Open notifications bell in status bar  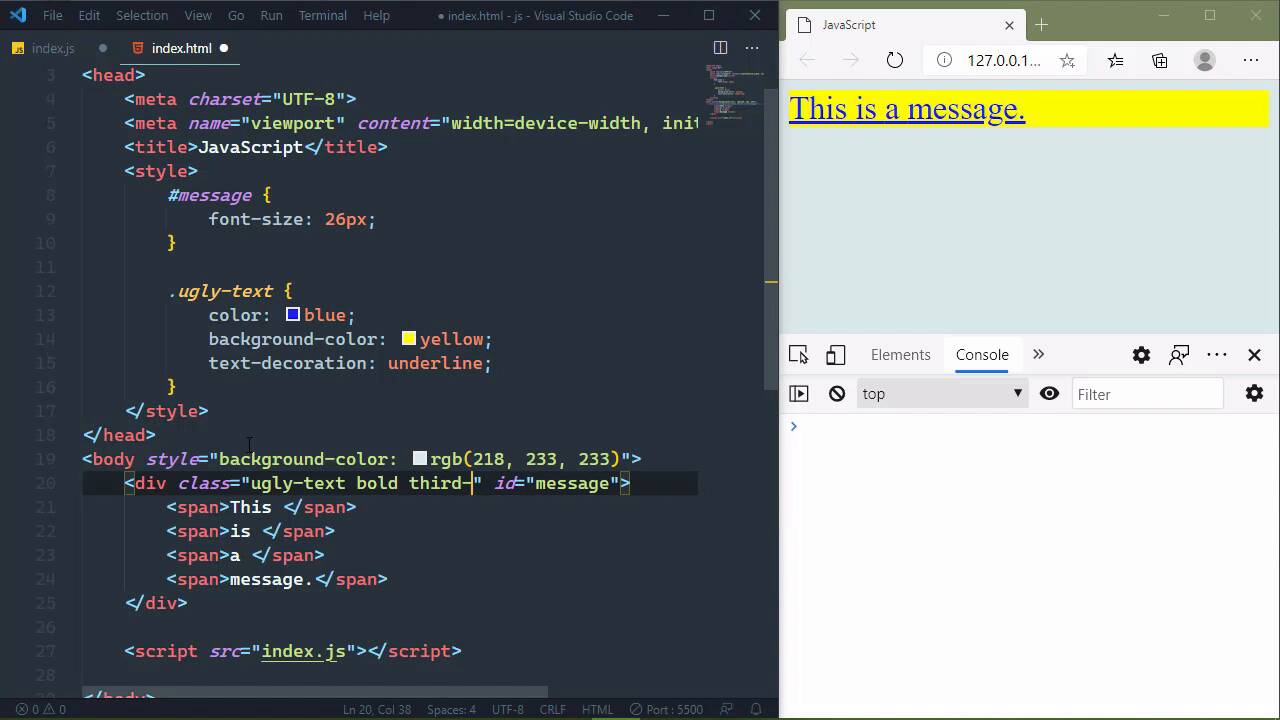[757, 710]
